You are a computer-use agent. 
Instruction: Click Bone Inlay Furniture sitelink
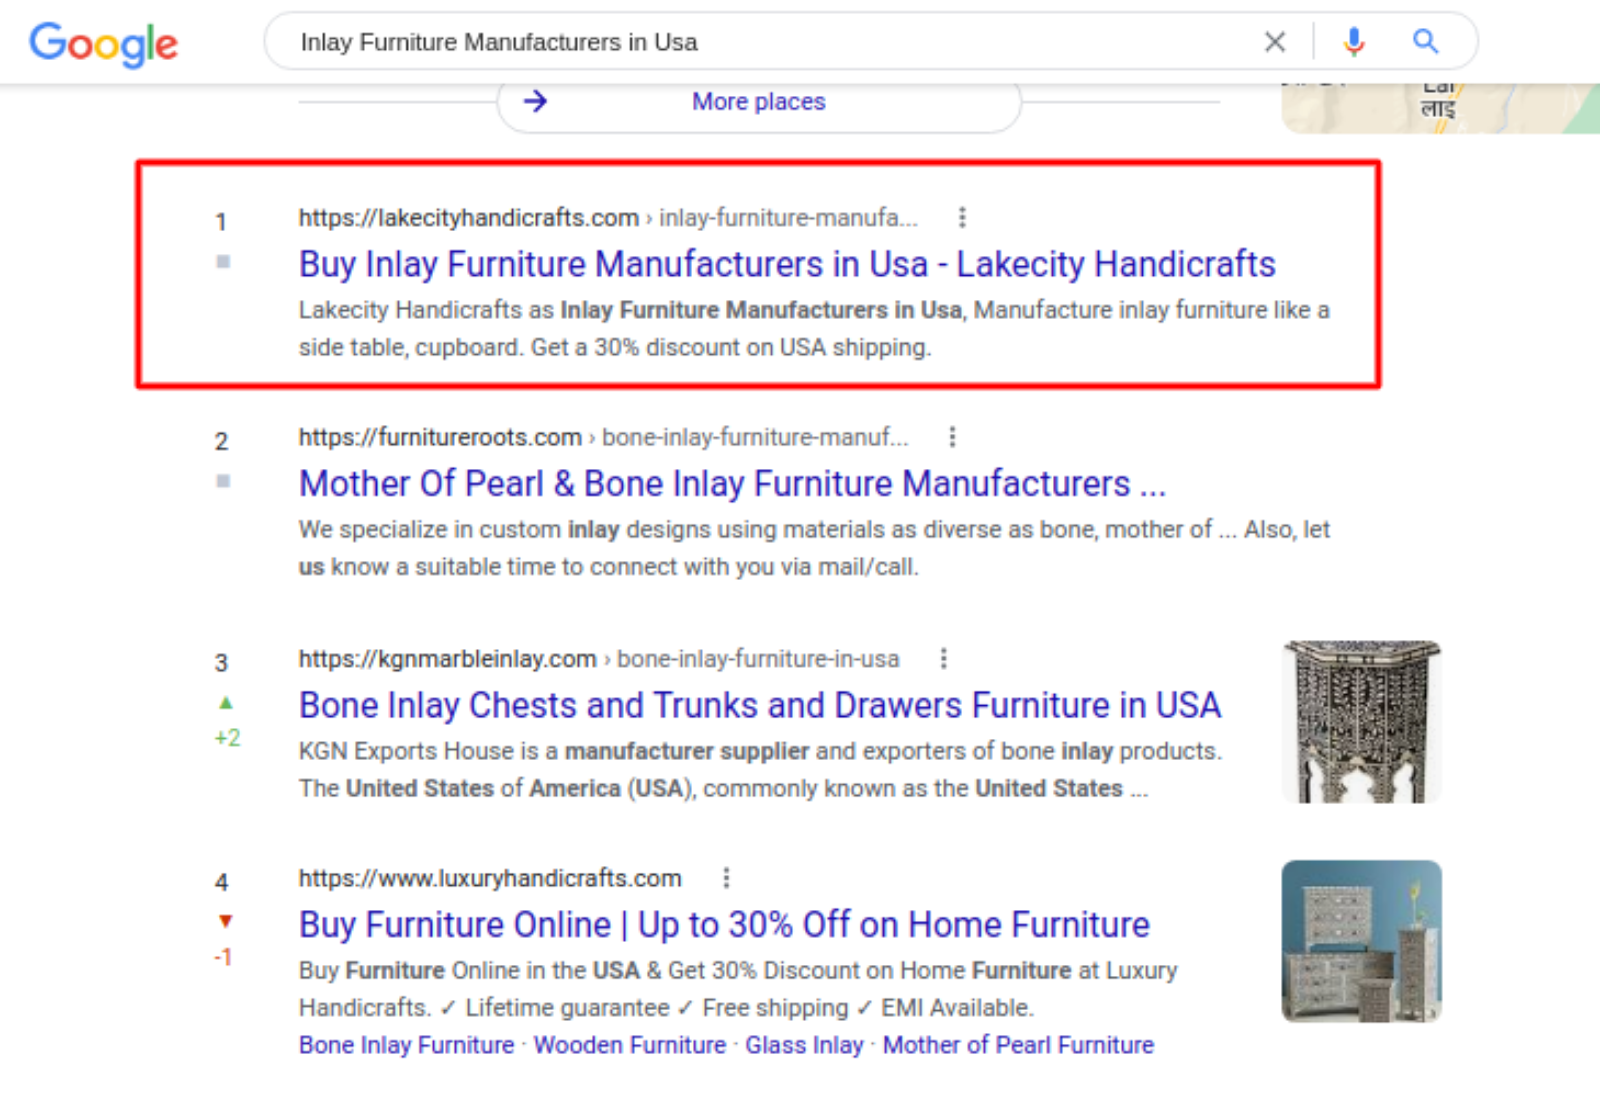pos(406,1045)
